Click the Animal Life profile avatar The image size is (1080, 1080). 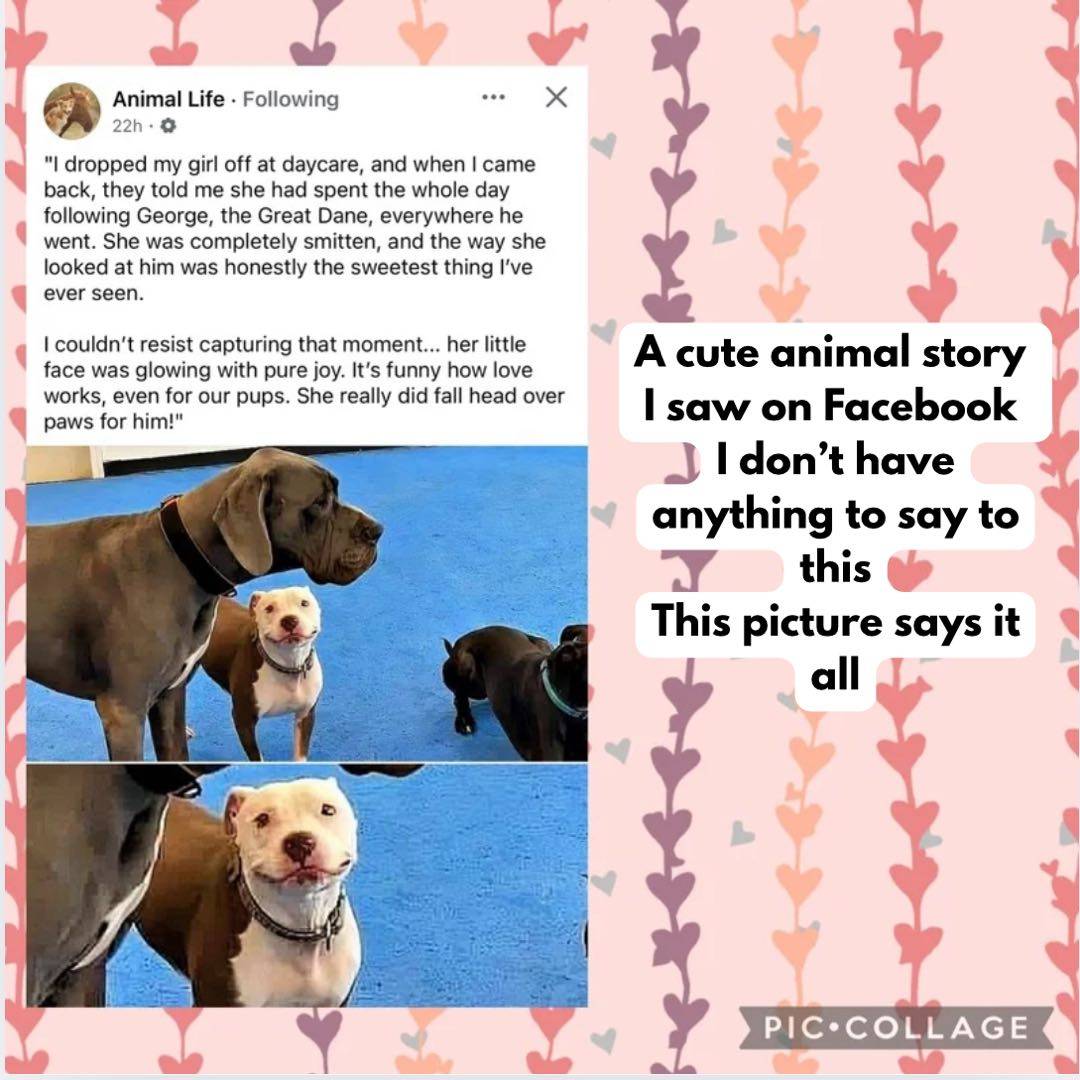click(x=72, y=110)
